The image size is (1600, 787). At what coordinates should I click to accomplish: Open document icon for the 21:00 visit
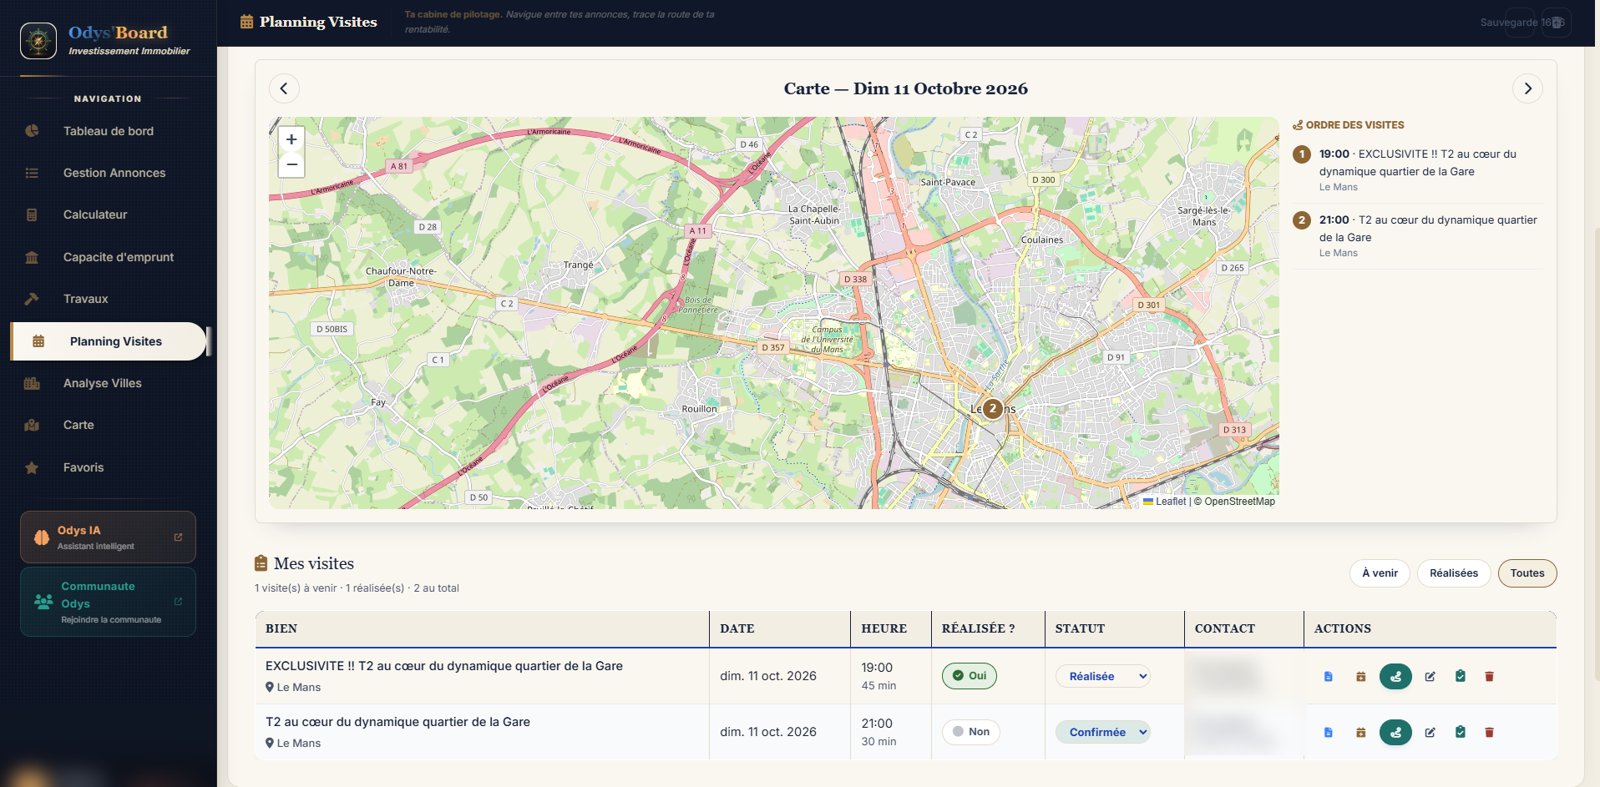click(x=1328, y=733)
